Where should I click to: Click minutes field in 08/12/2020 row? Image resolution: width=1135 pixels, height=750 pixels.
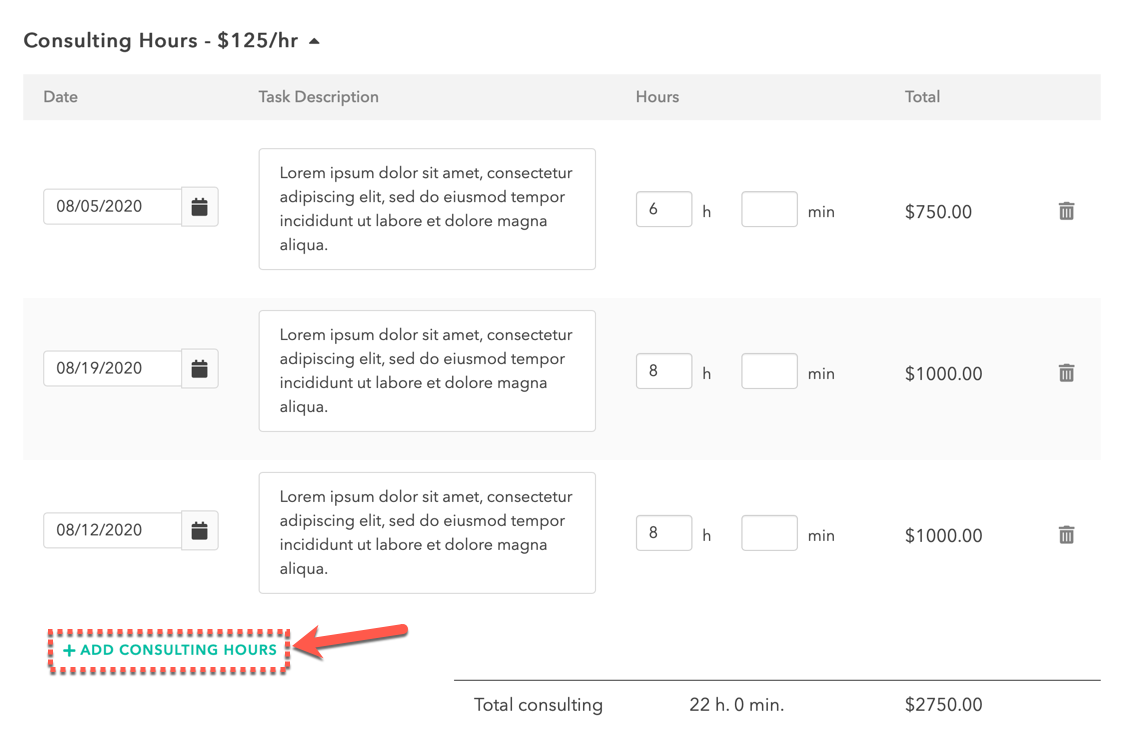tap(769, 533)
